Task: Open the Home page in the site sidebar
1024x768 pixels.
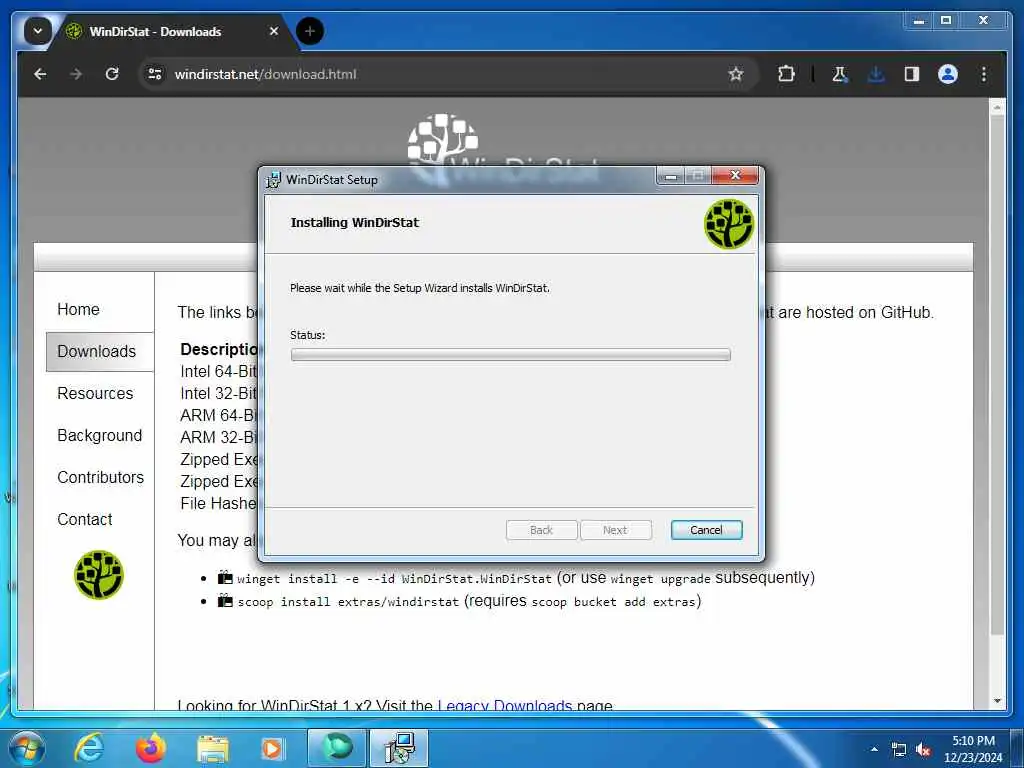Action: 78,310
